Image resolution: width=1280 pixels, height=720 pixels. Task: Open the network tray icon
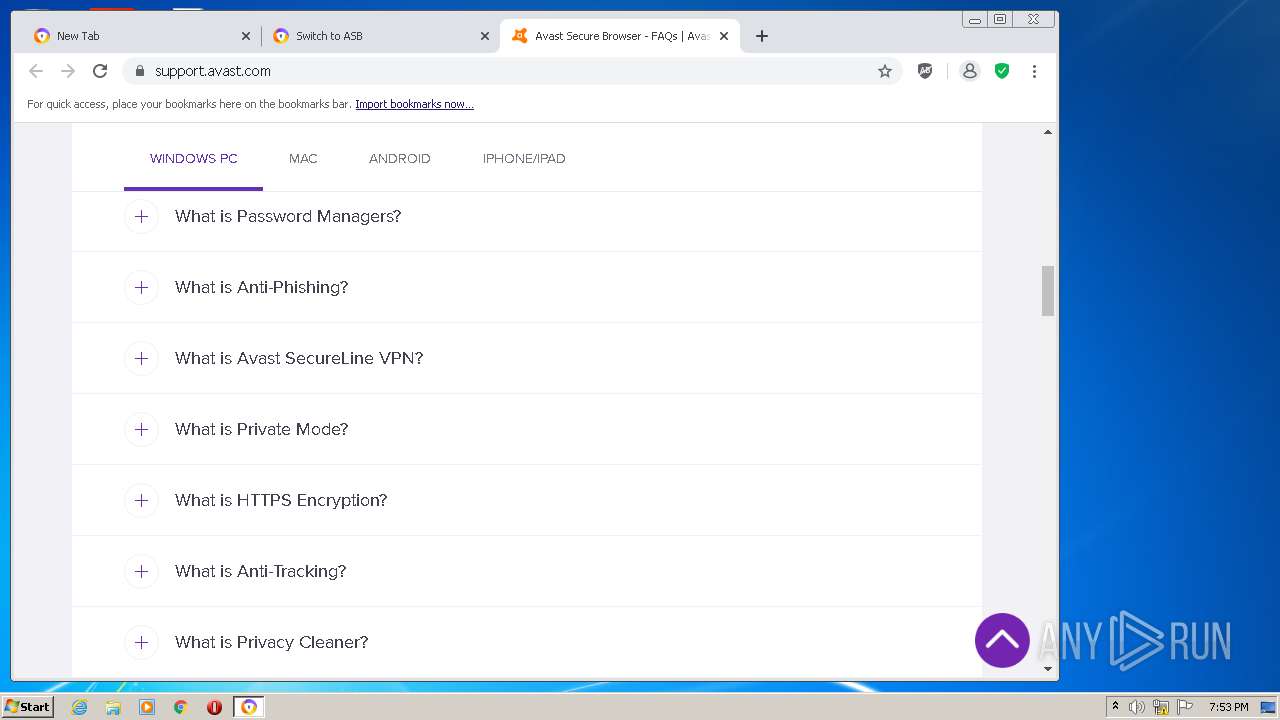tap(1161, 707)
